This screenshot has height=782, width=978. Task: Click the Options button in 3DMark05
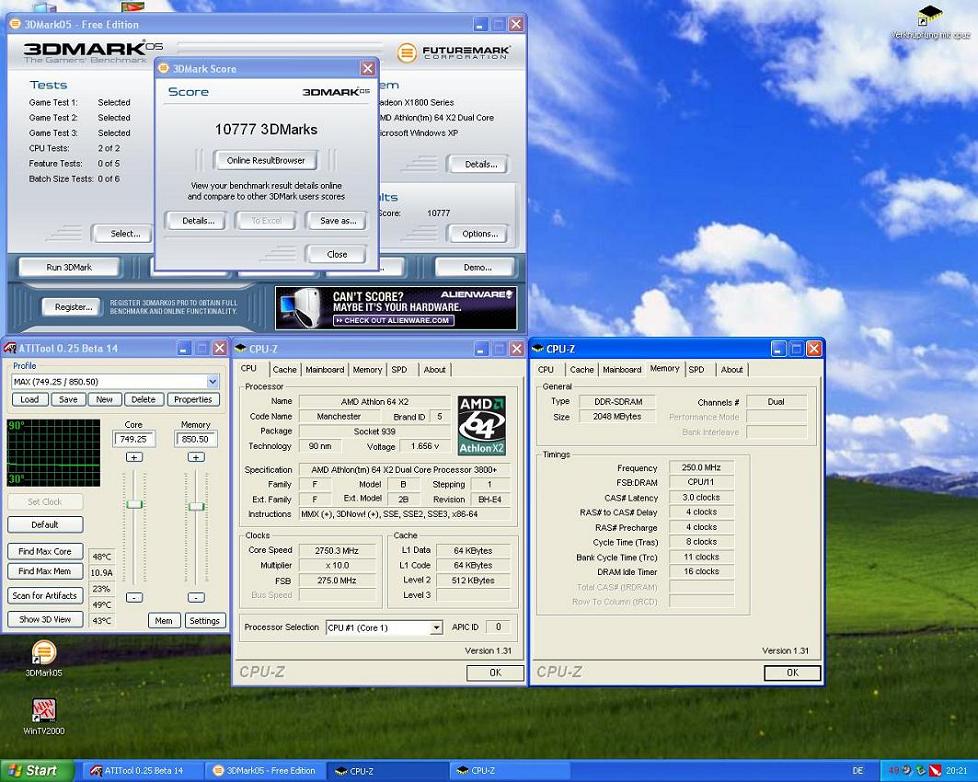(480, 234)
